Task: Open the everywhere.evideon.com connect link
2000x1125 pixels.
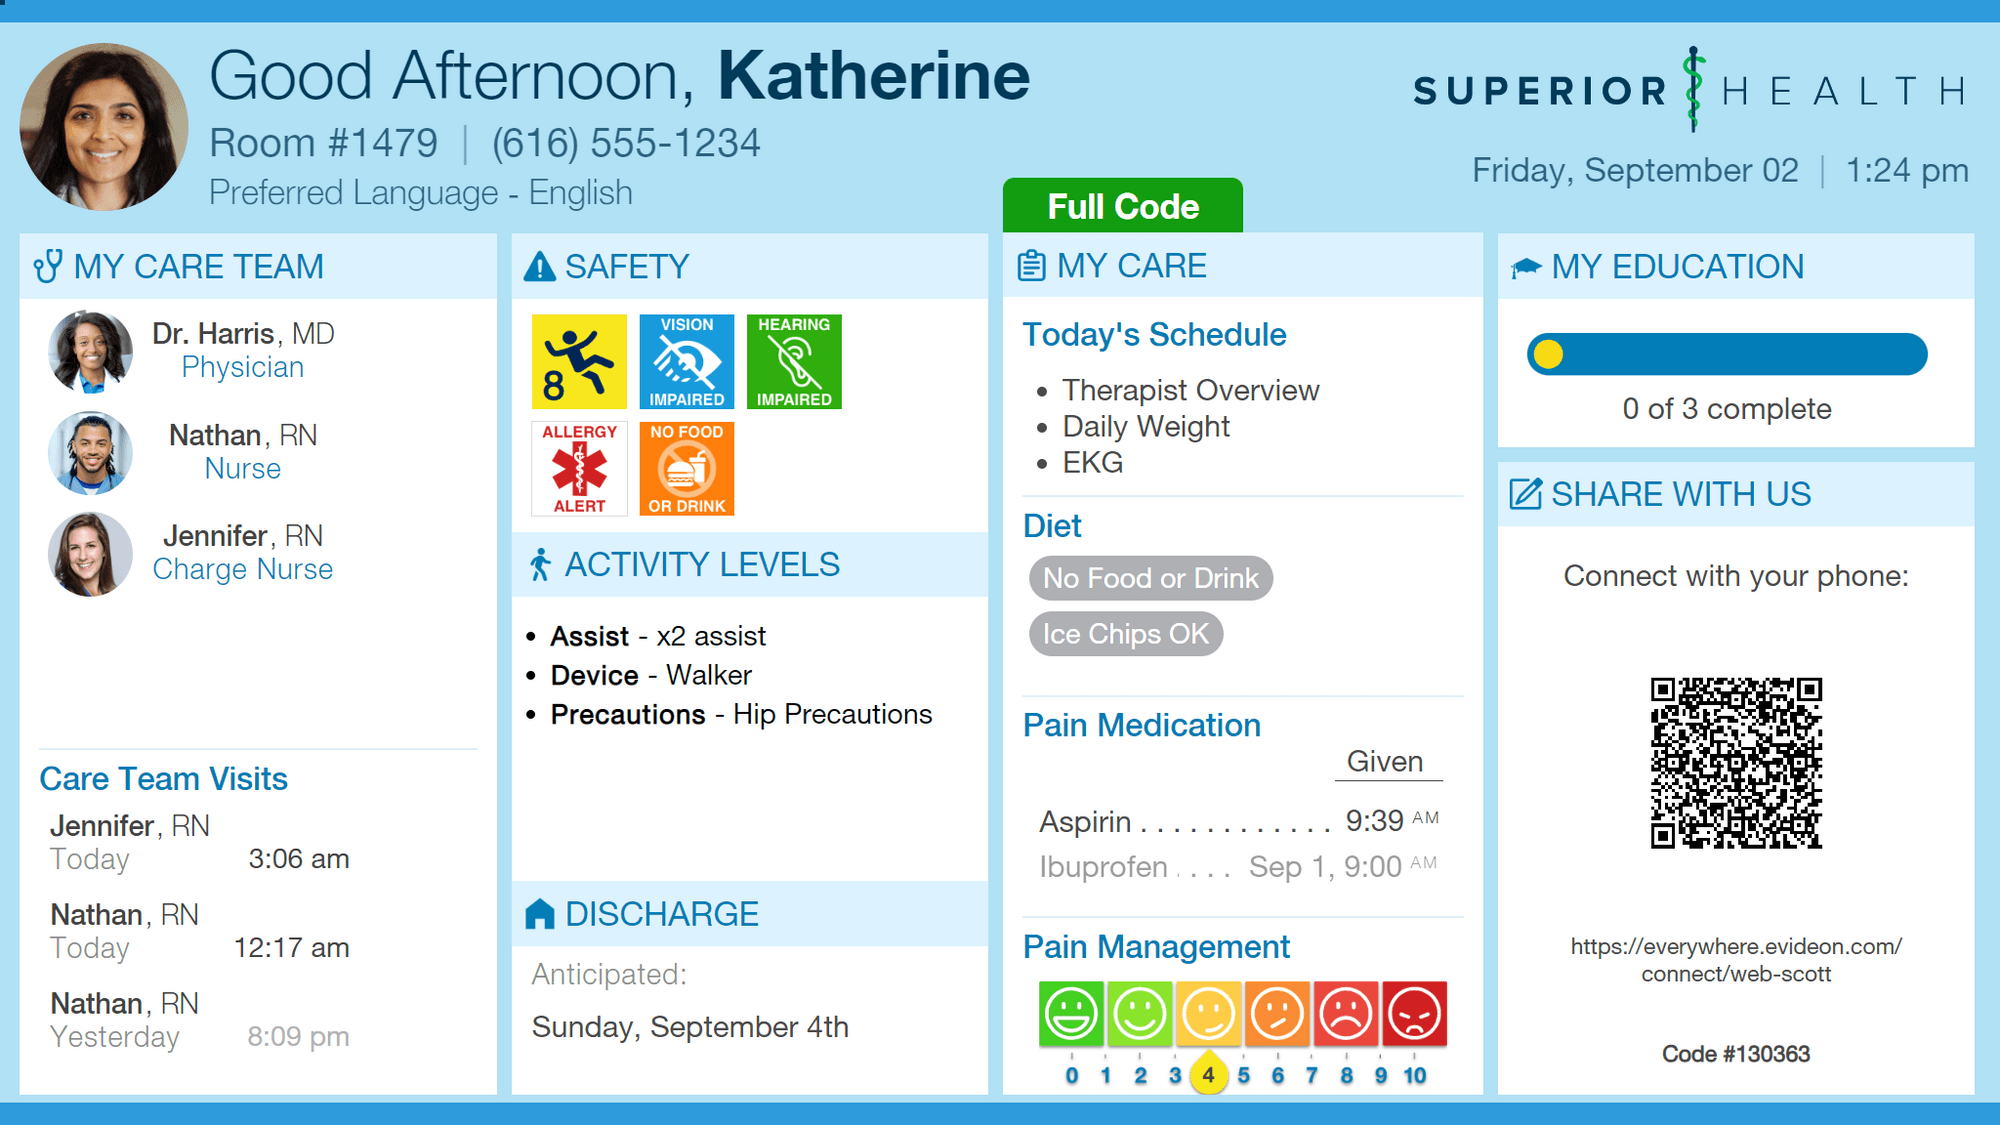Action: point(1736,960)
